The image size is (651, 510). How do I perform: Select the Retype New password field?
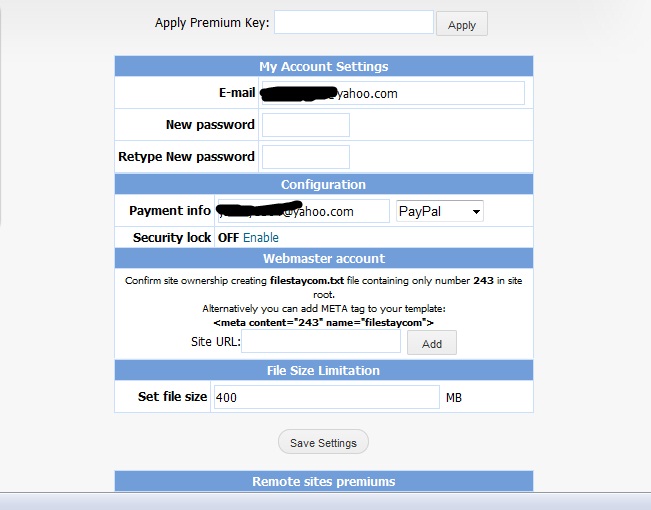point(305,157)
